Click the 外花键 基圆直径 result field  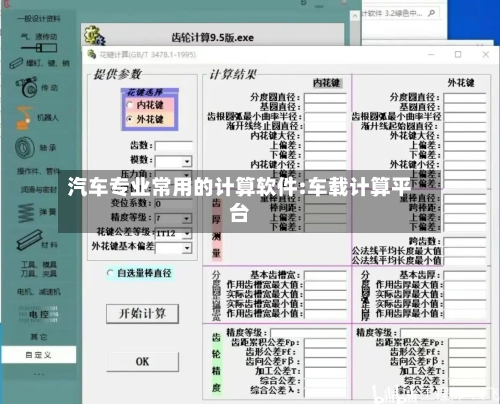[x=465, y=107]
